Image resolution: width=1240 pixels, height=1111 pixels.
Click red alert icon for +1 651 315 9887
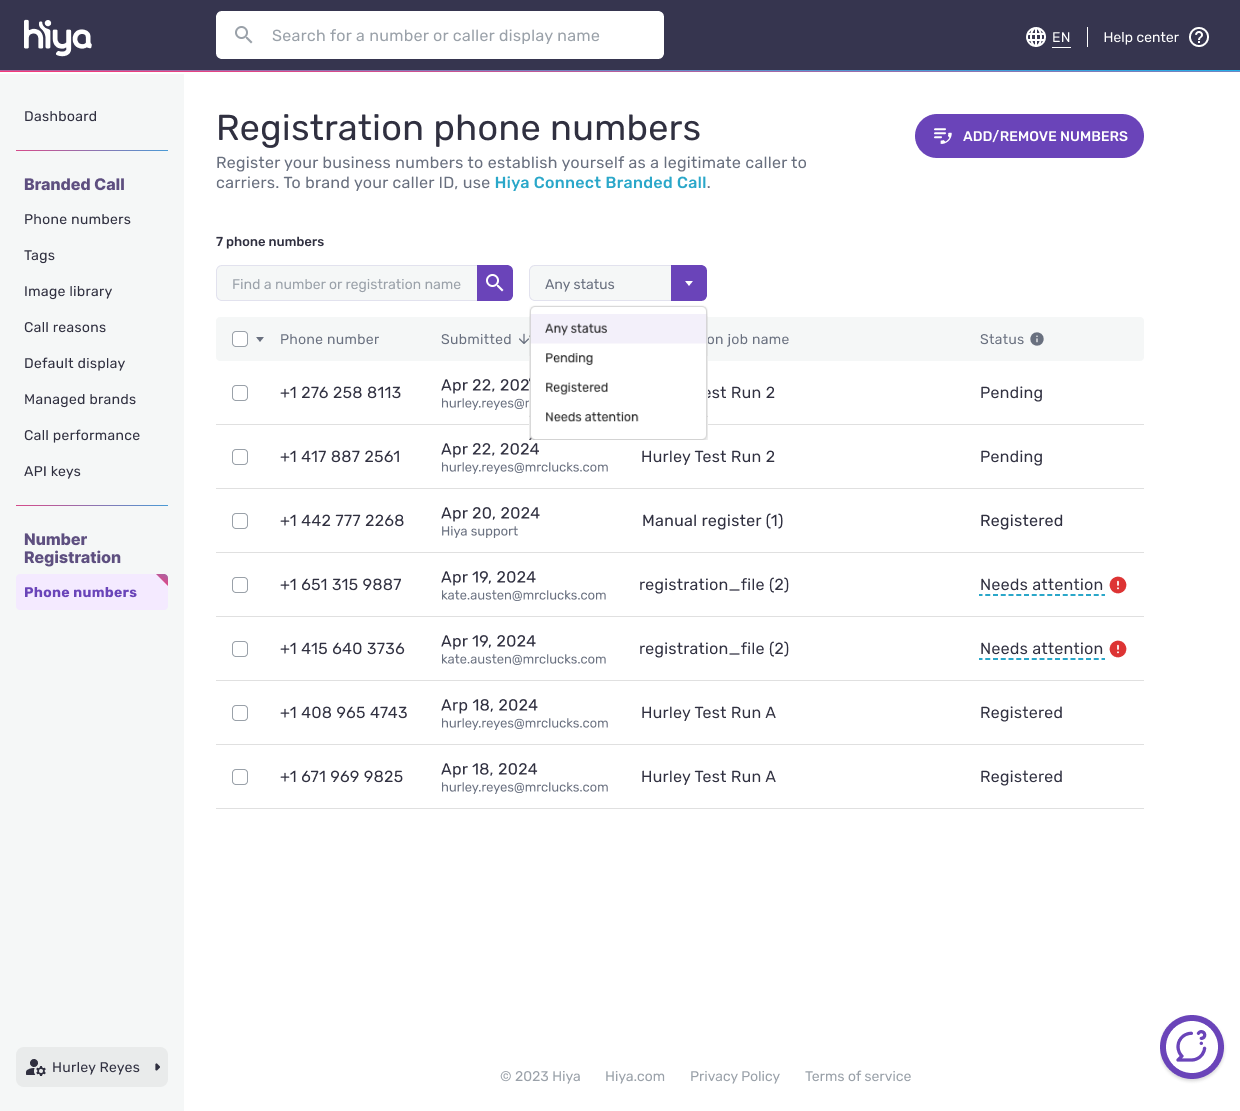coord(1118,585)
